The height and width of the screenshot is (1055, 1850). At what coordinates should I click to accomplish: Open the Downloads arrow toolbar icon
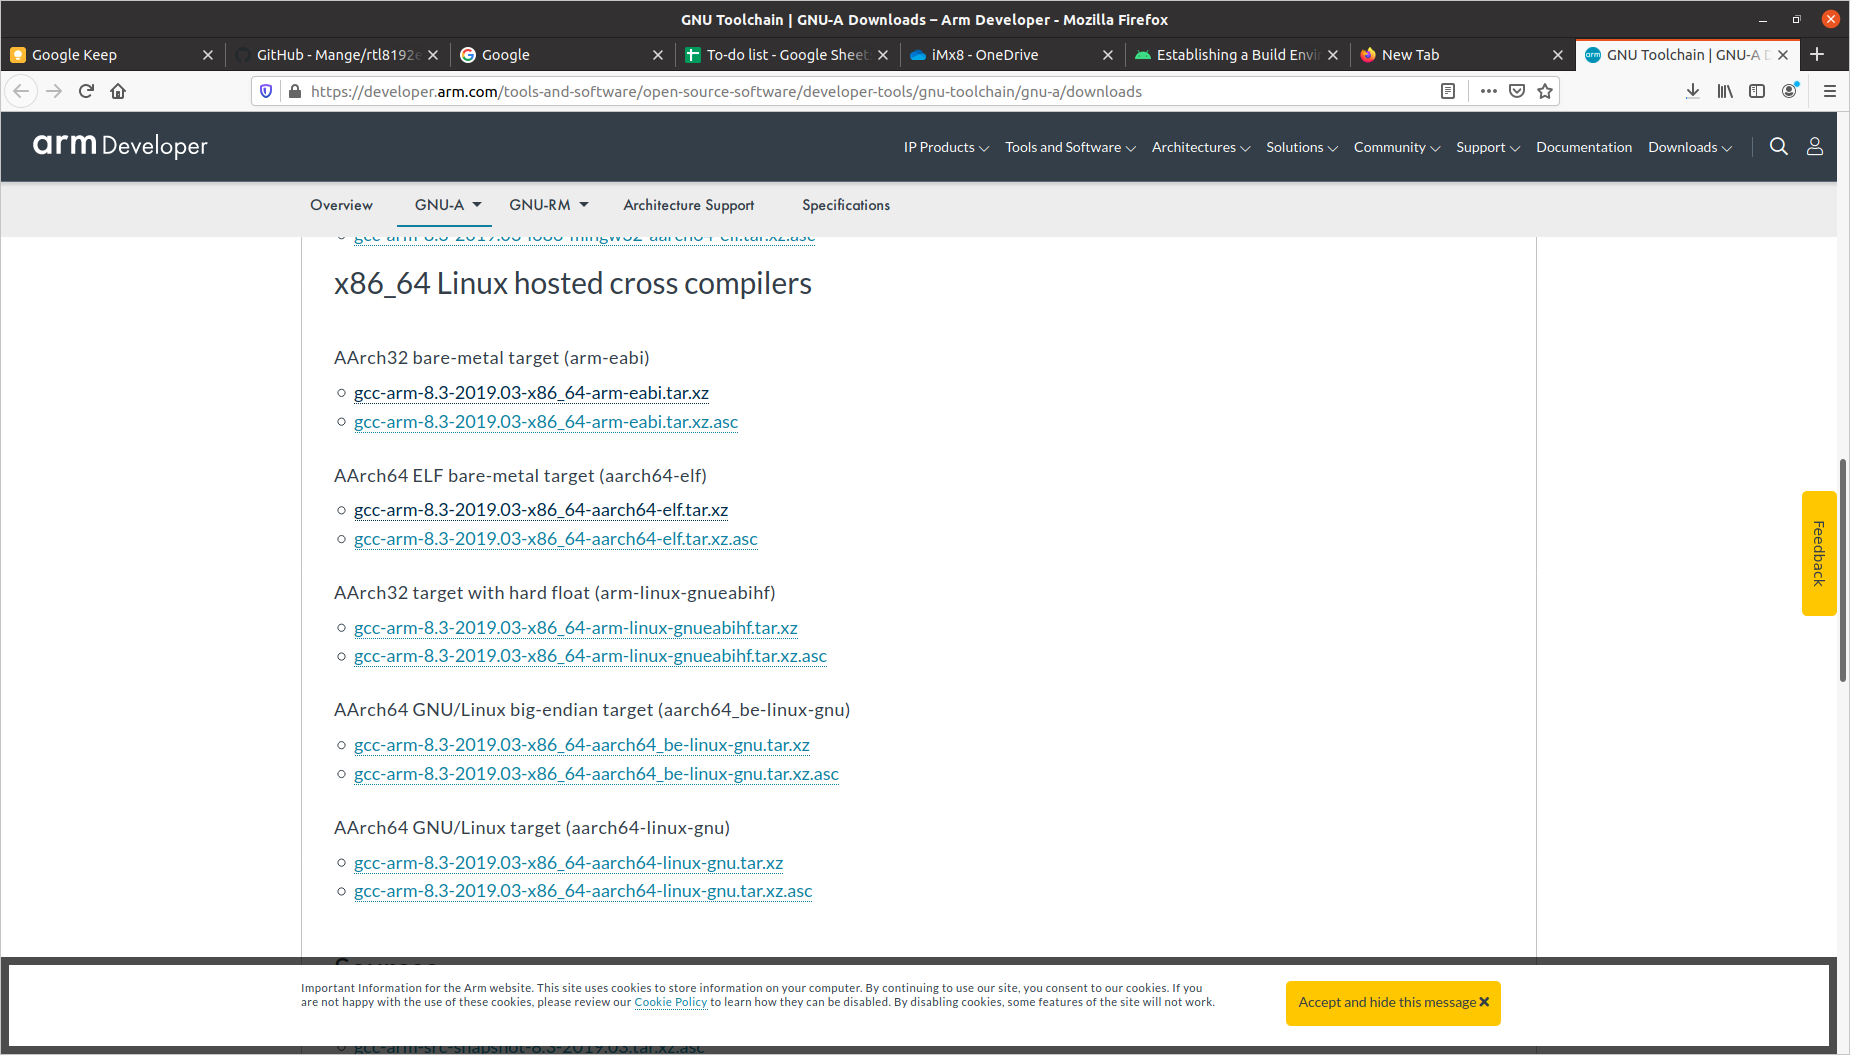1692,91
